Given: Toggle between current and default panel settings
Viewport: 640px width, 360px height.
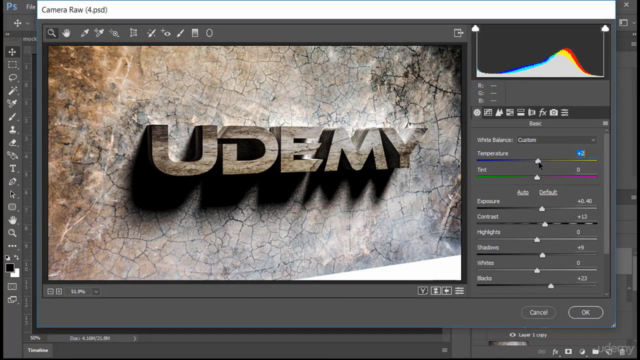Looking at the screenshot, I should click(x=459, y=291).
